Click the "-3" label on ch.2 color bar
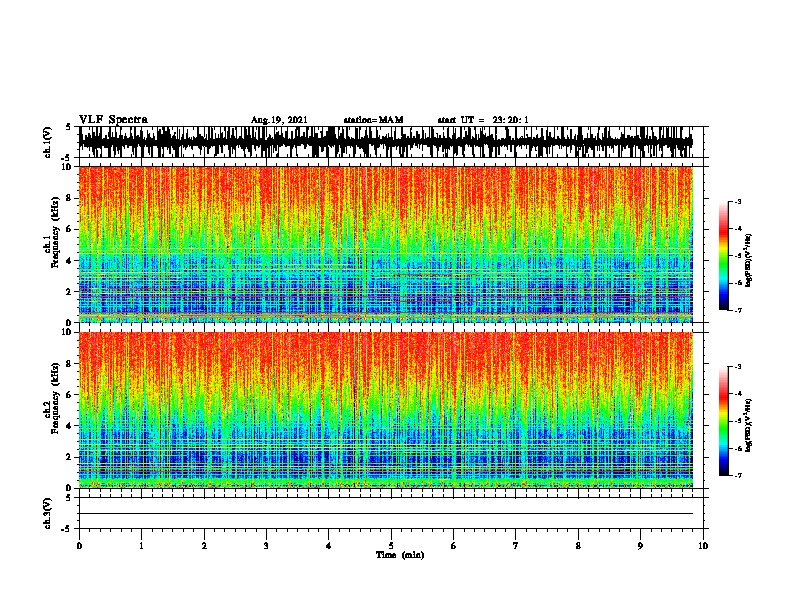The image size is (792, 612). [738, 367]
